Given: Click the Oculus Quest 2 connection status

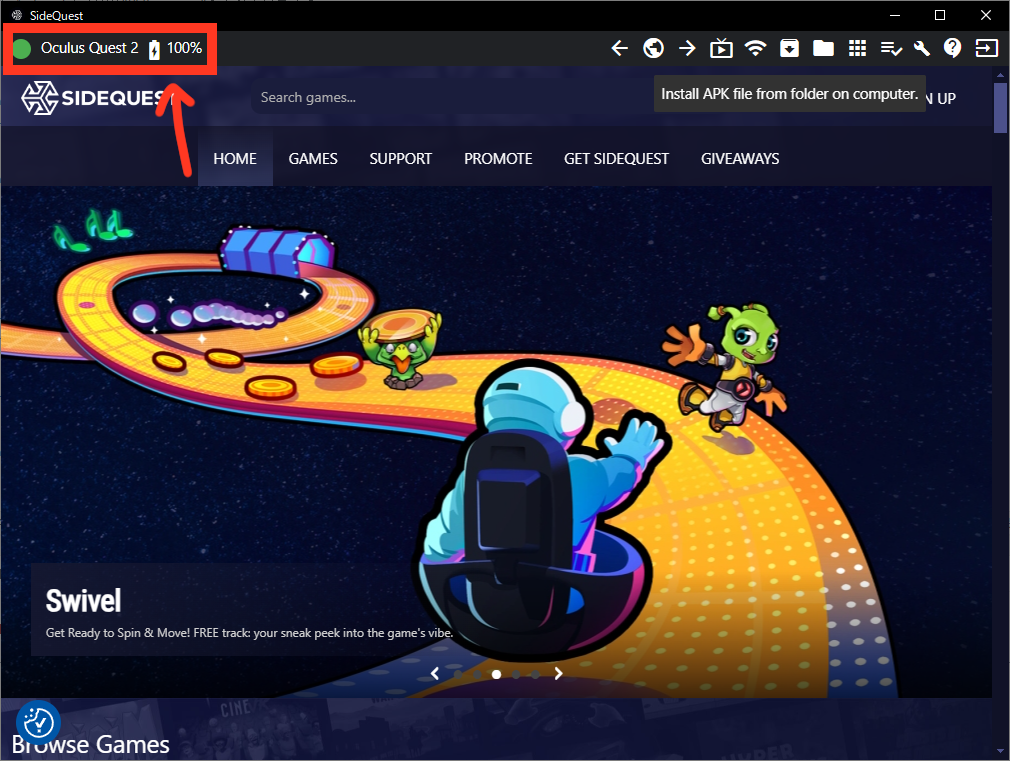Looking at the screenshot, I should 89,48.
